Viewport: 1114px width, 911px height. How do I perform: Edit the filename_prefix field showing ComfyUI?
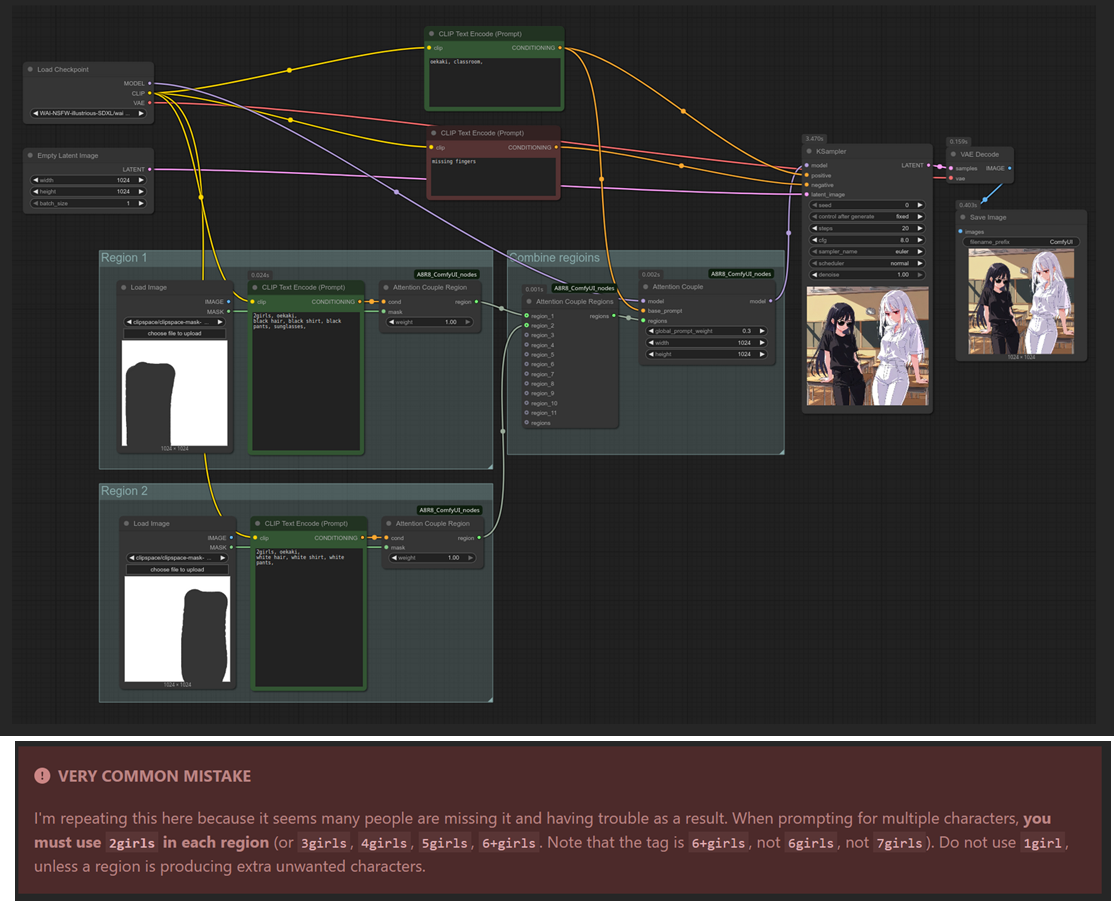point(1022,242)
